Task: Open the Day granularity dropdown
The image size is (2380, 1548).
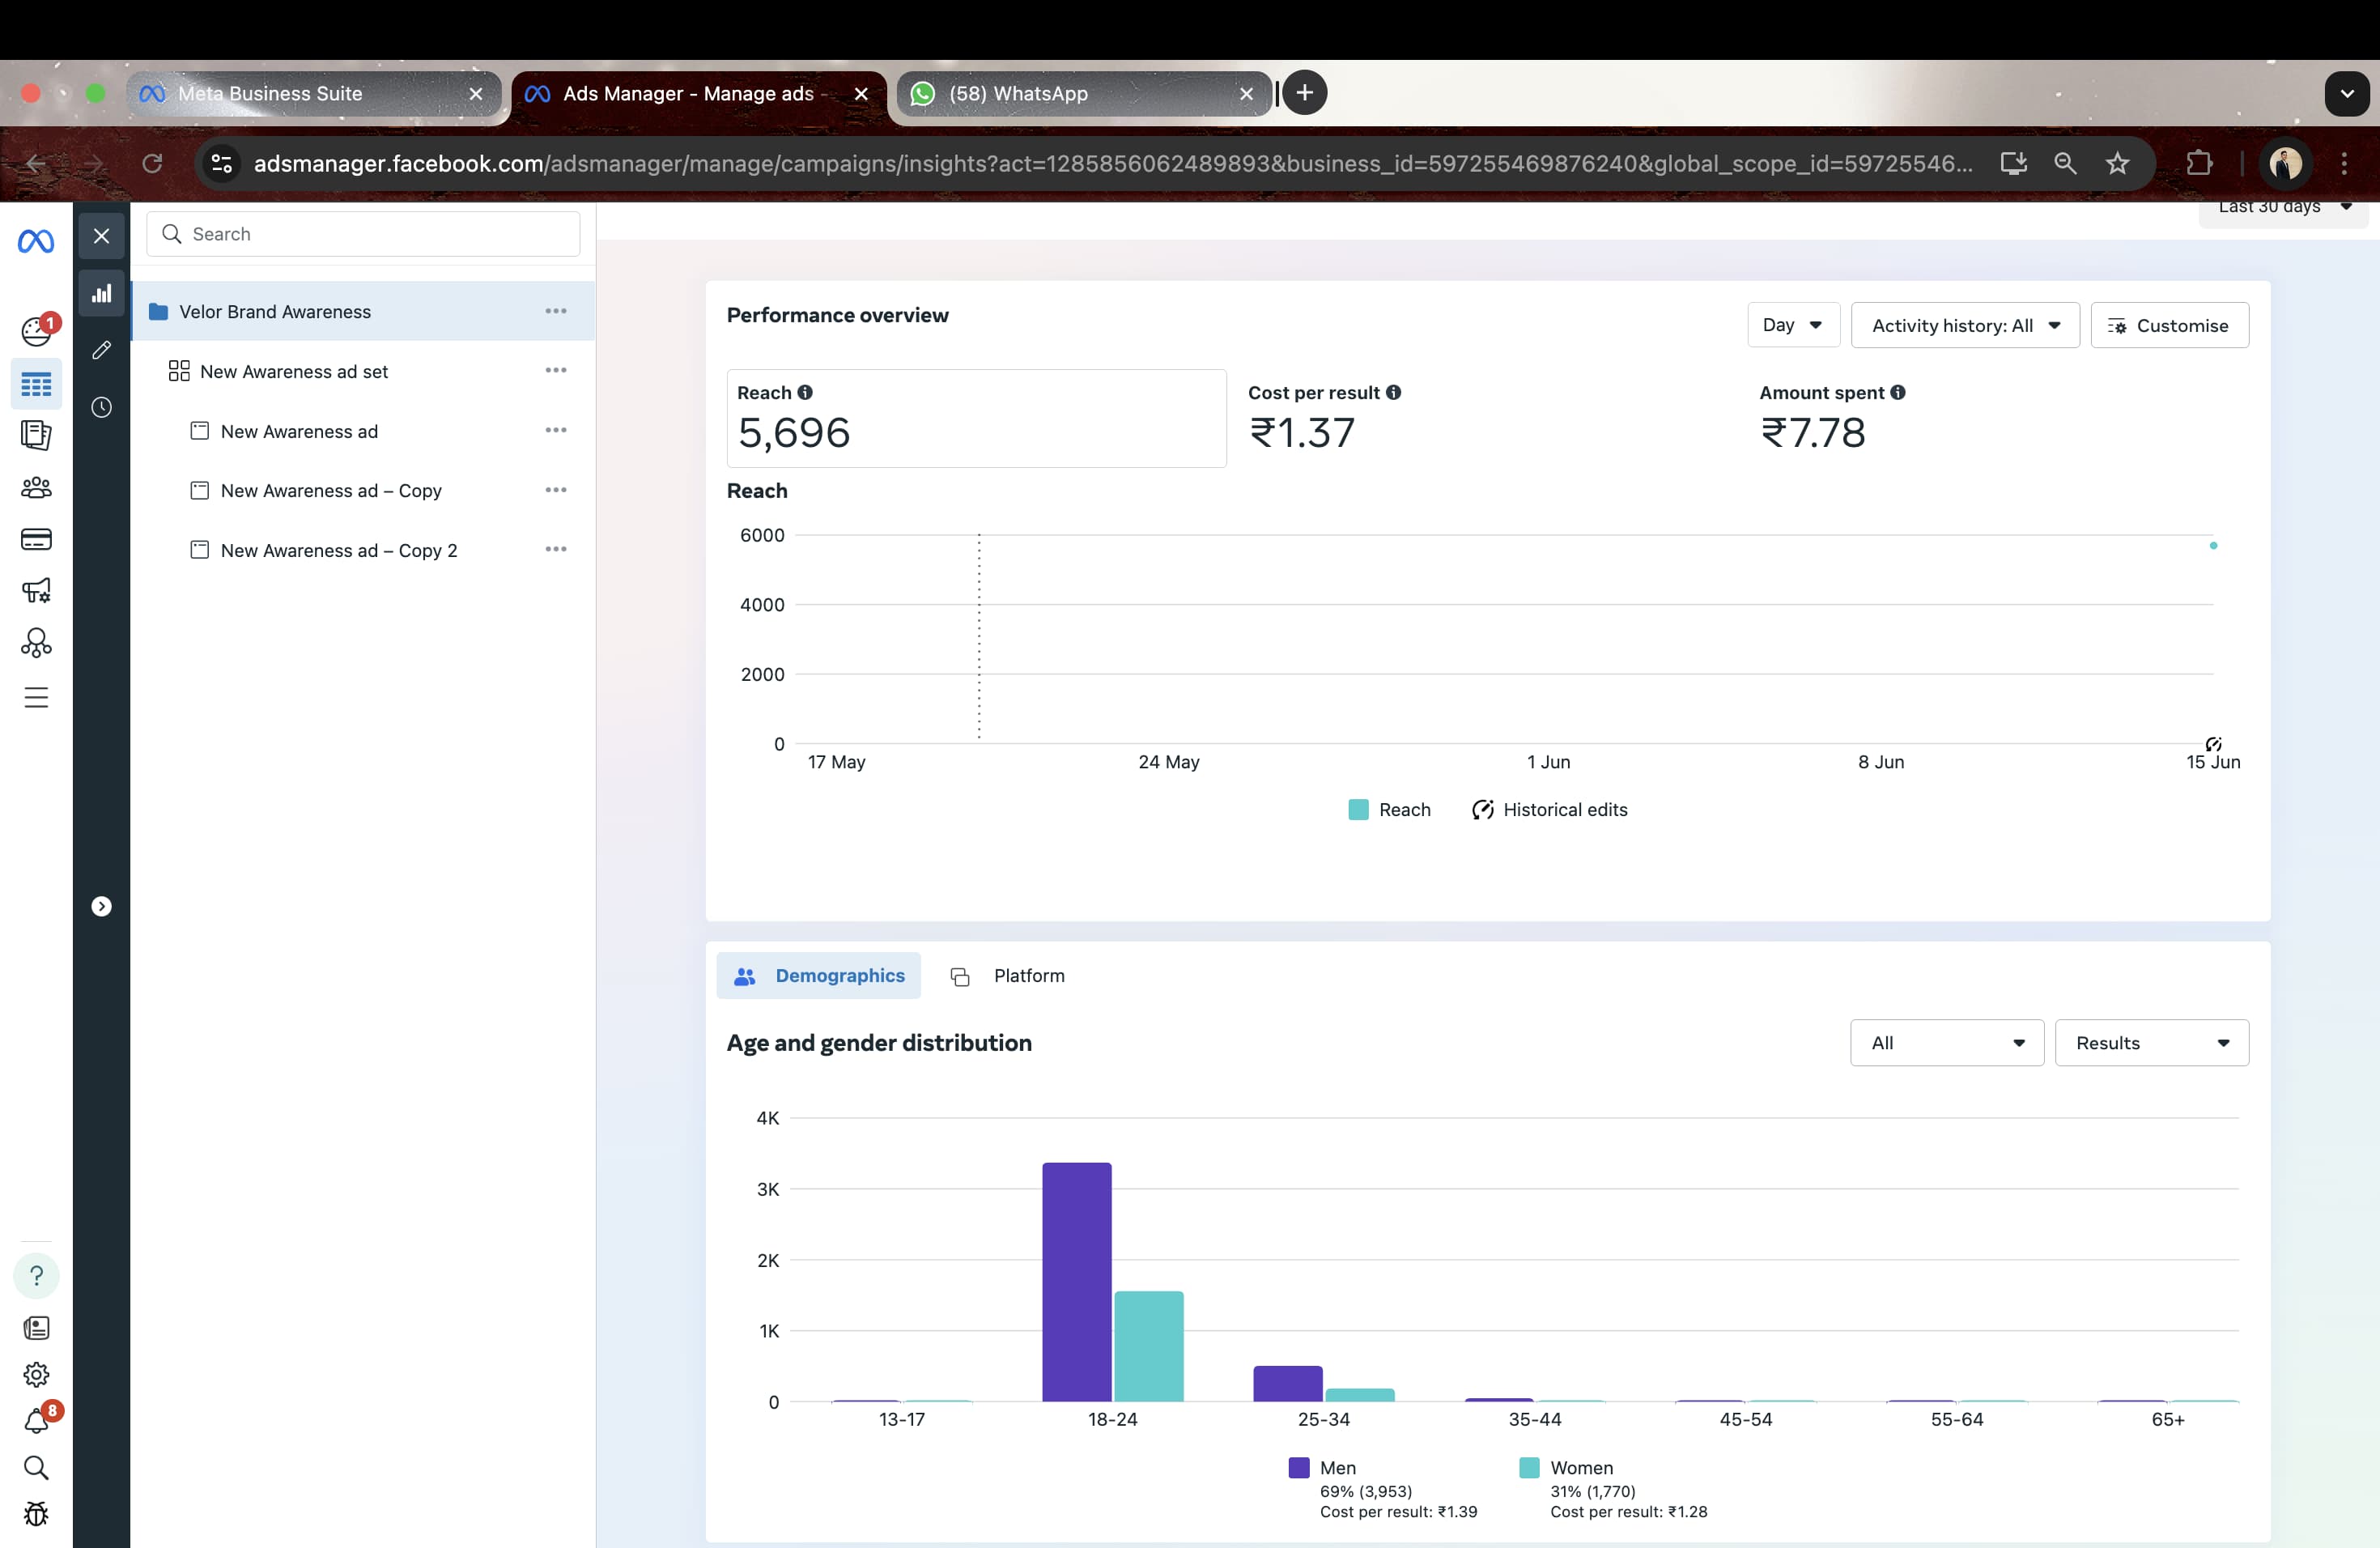Action: (1792, 325)
